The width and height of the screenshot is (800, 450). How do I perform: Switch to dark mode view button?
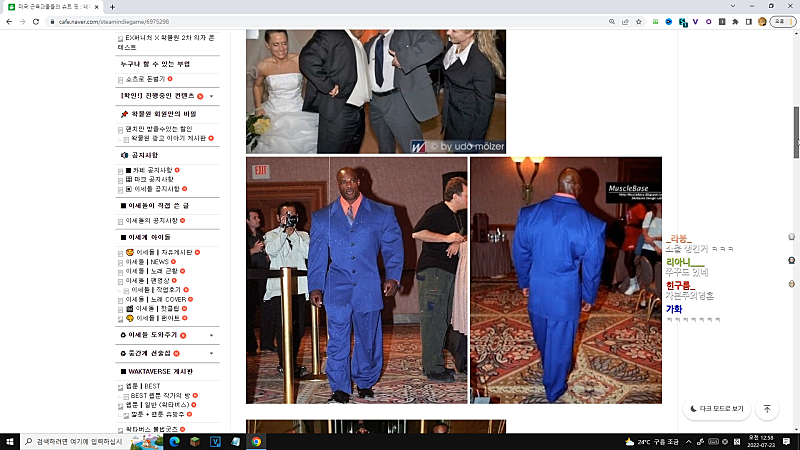[x=717, y=409]
